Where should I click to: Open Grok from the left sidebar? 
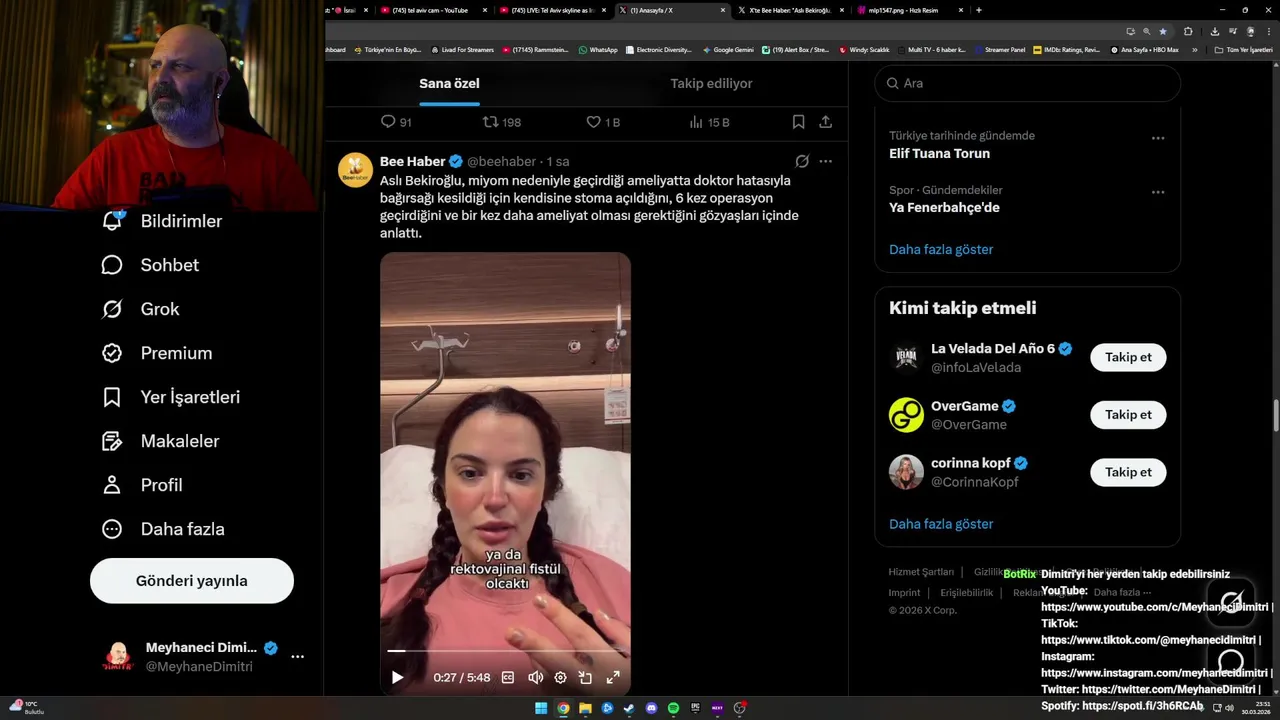coord(141,309)
